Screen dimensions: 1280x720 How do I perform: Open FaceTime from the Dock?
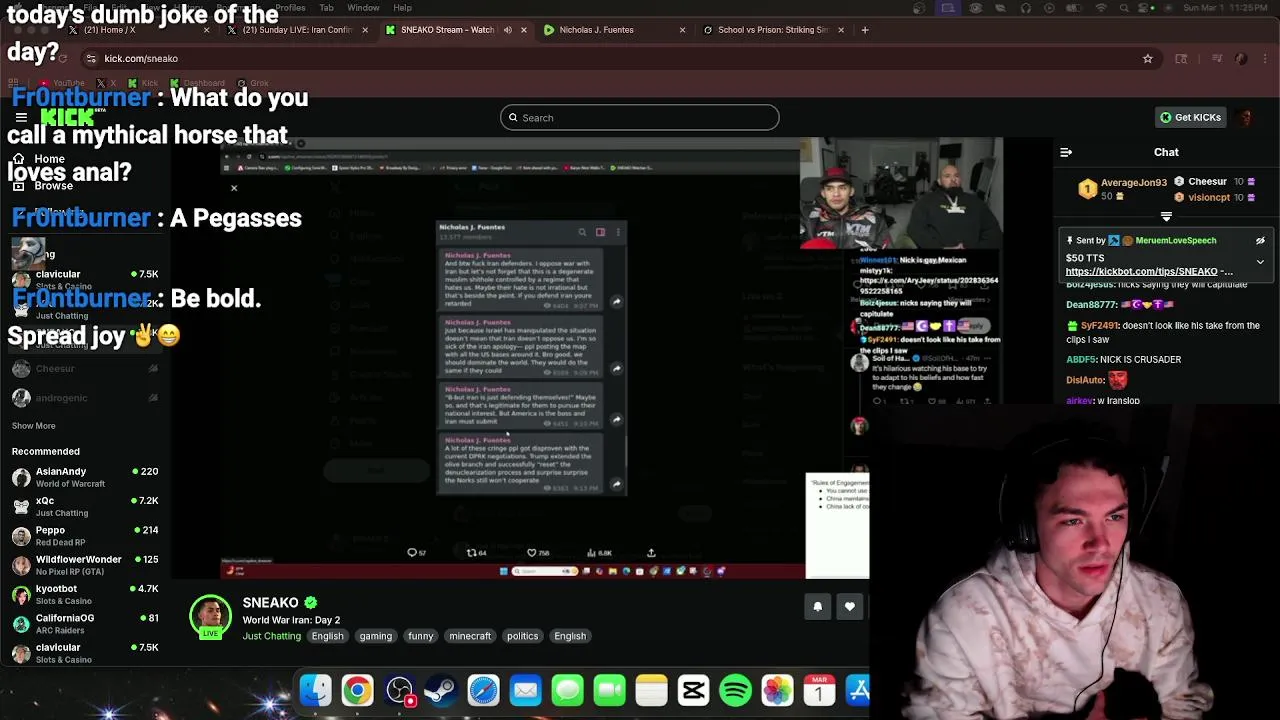point(609,690)
